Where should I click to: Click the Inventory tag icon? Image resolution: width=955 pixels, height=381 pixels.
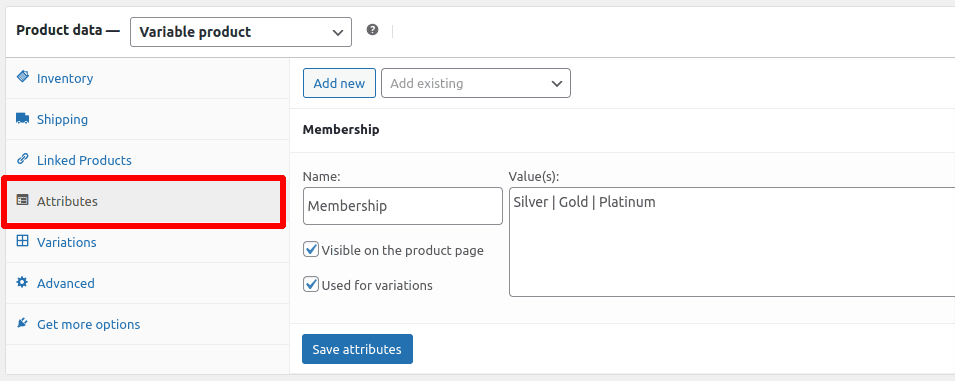(x=23, y=77)
